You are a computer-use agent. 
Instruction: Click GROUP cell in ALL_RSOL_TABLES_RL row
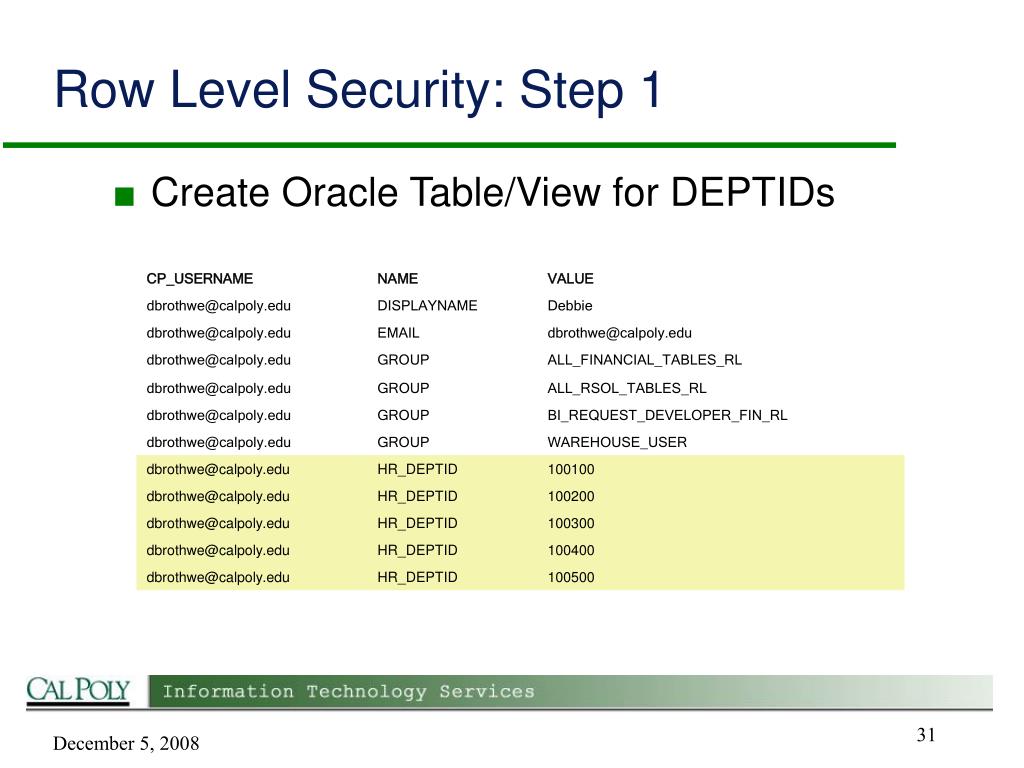[403, 389]
